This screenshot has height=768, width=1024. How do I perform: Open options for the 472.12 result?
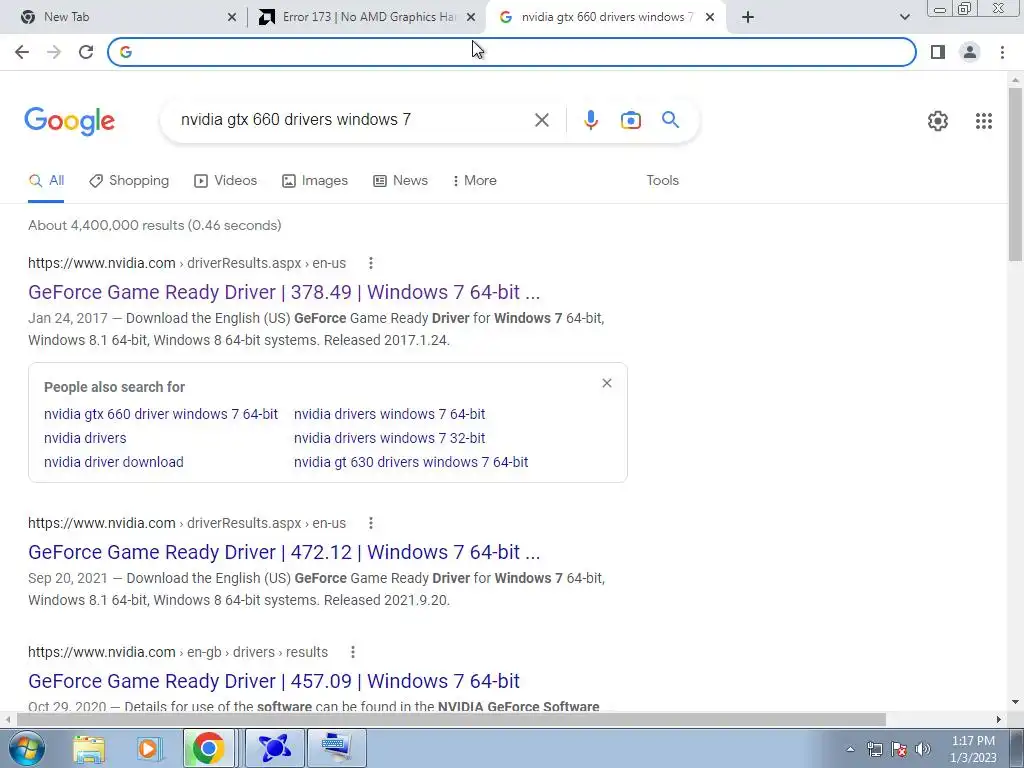point(370,523)
